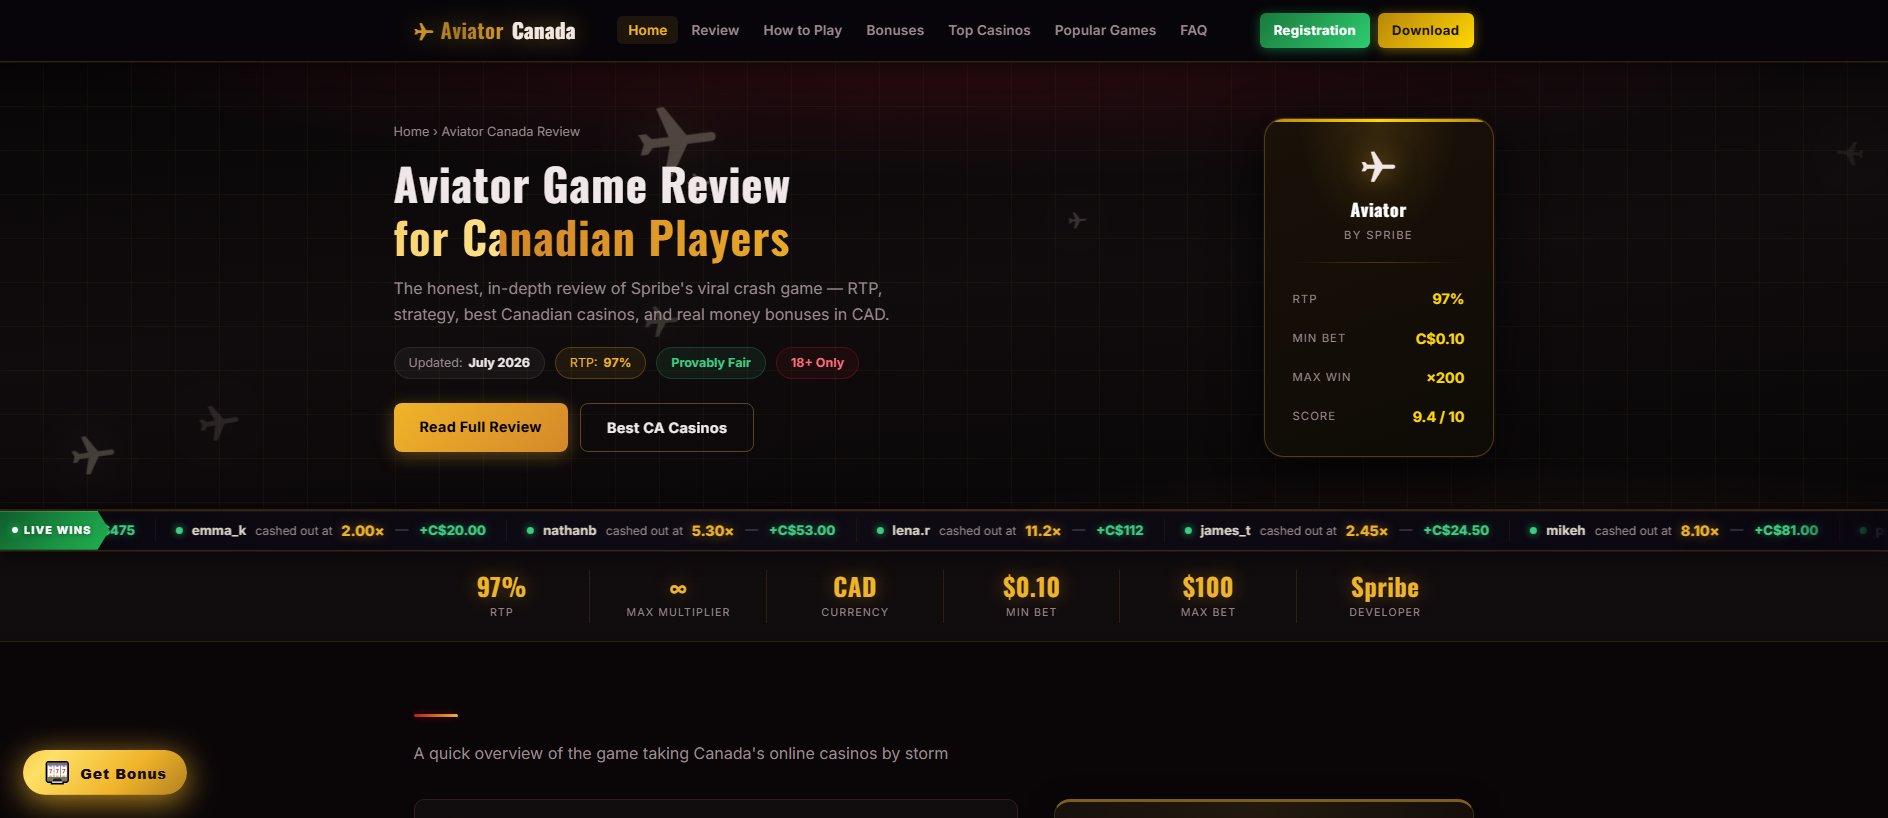Viewport: 1888px width, 818px height.
Task: Click the green Registration button
Action: coord(1314,30)
